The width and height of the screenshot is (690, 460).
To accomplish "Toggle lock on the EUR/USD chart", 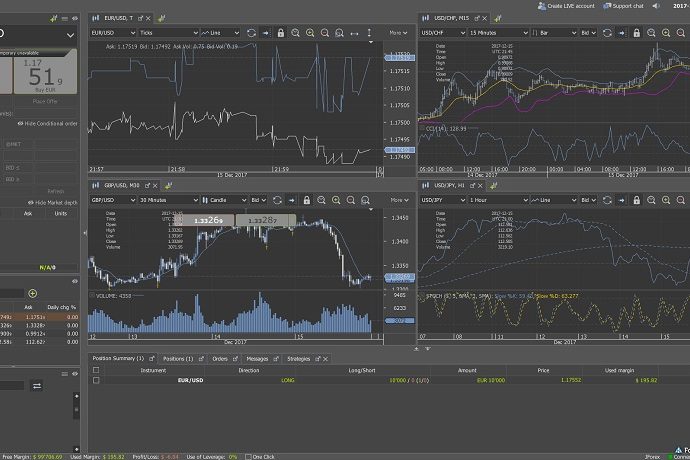I will (x=281, y=33).
